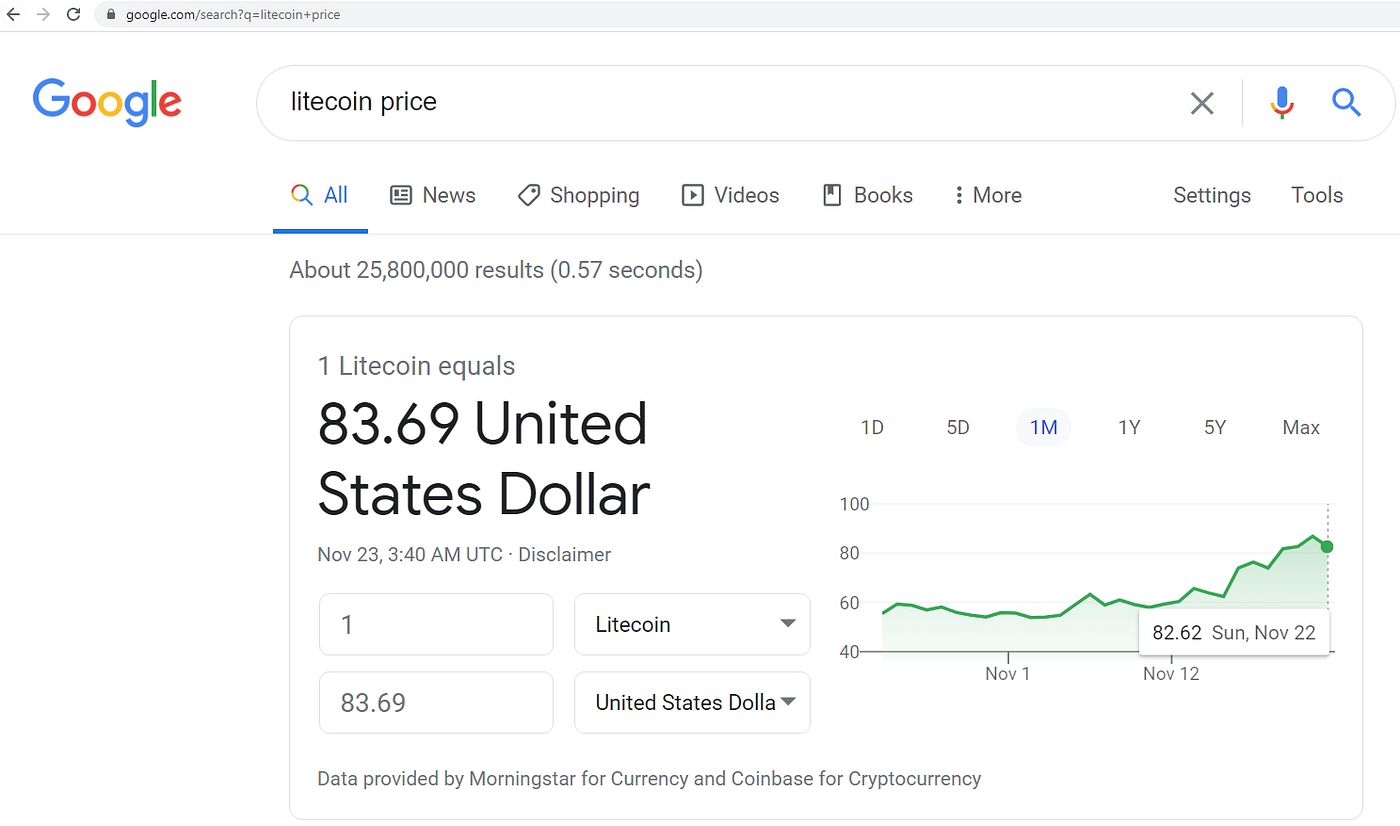Select the Max chart range
The image size is (1400, 826).
tap(1301, 428)
